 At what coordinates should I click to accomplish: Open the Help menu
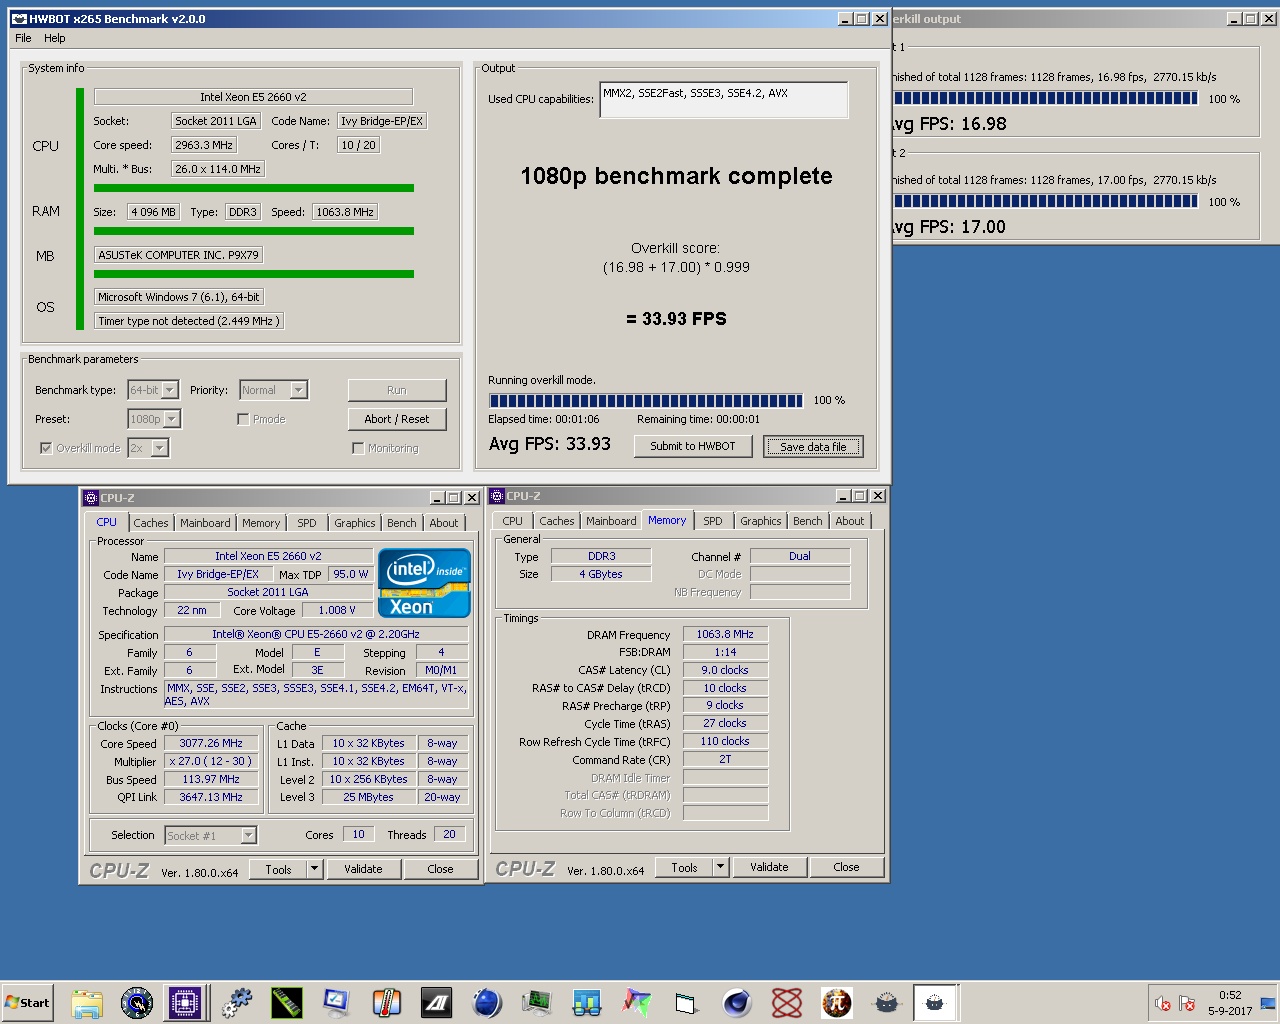(55, 38)
